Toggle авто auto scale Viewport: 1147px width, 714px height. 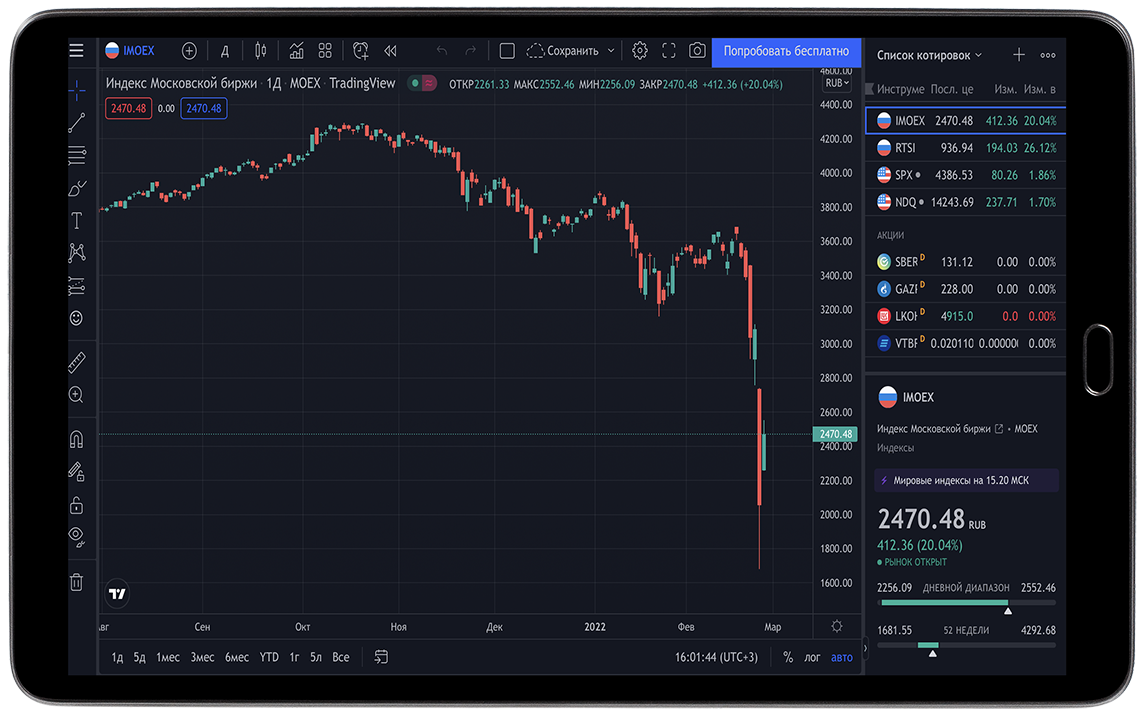(x=842, y=657)
